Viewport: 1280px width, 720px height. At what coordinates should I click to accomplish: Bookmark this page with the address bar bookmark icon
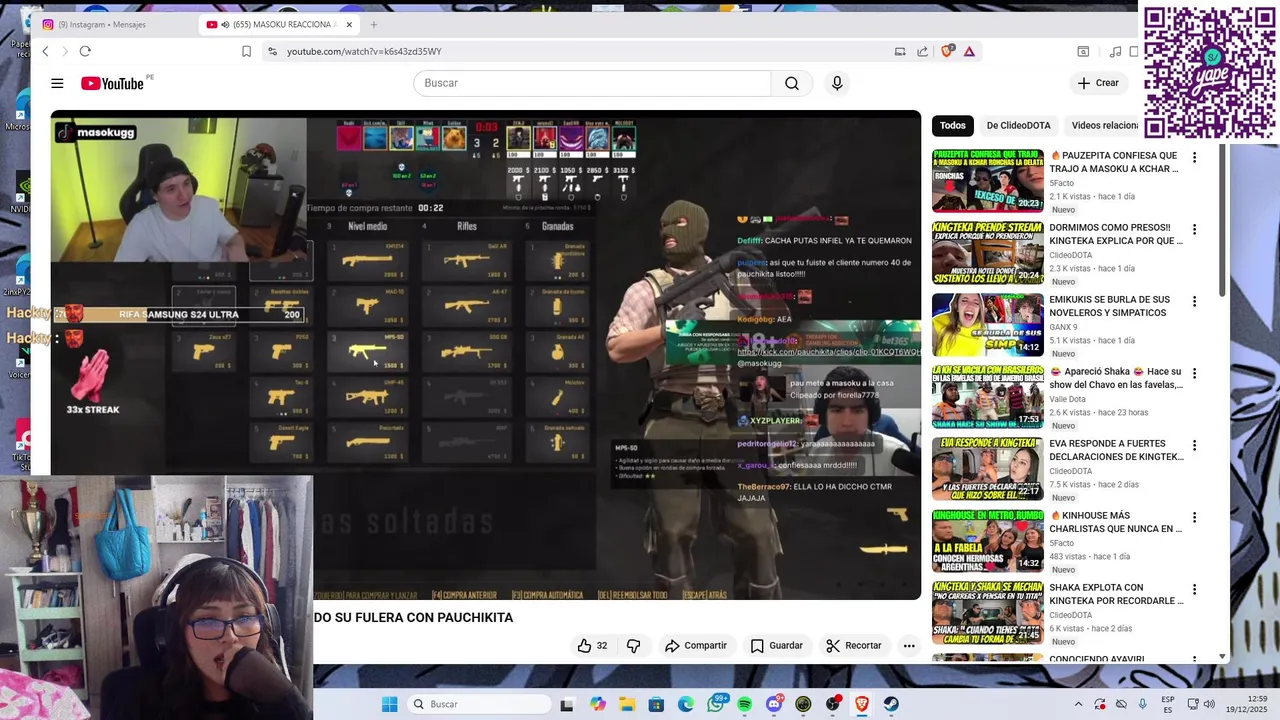point(246,51)
